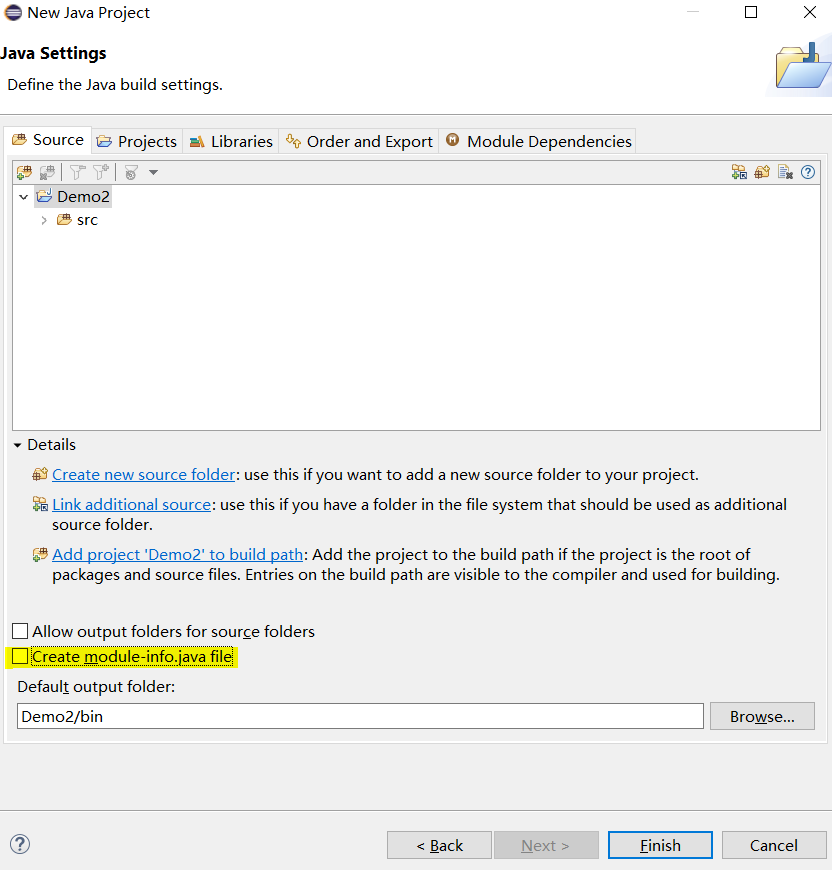Open help from the source toolbar question mark
832x870 pixels.
pos(808,172)
